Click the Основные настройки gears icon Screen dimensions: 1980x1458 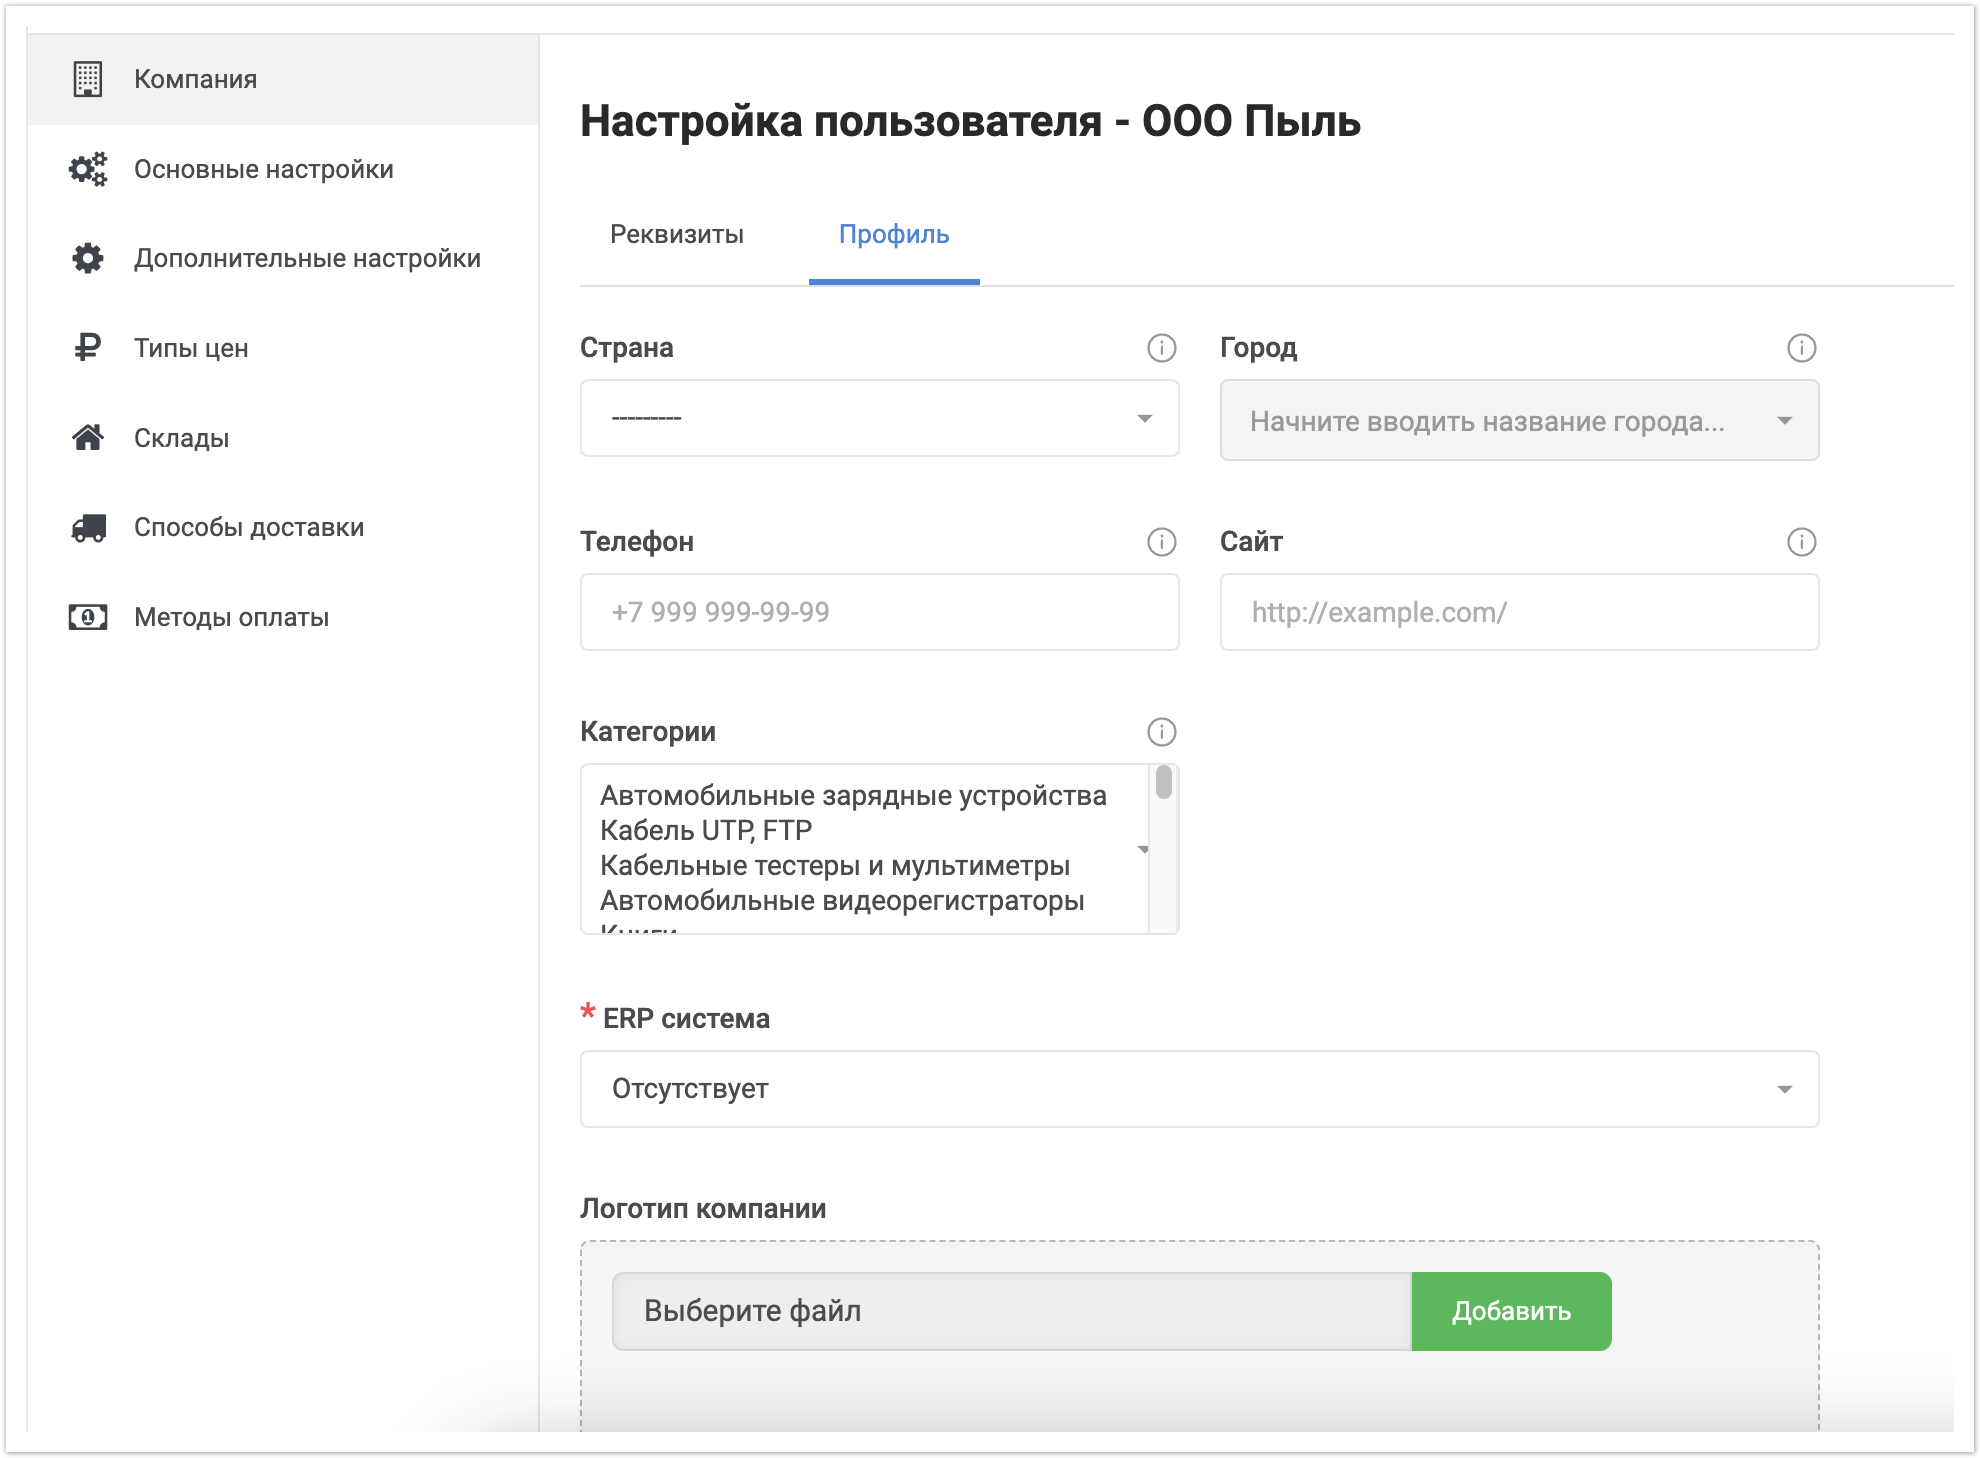tap(88, 169)
